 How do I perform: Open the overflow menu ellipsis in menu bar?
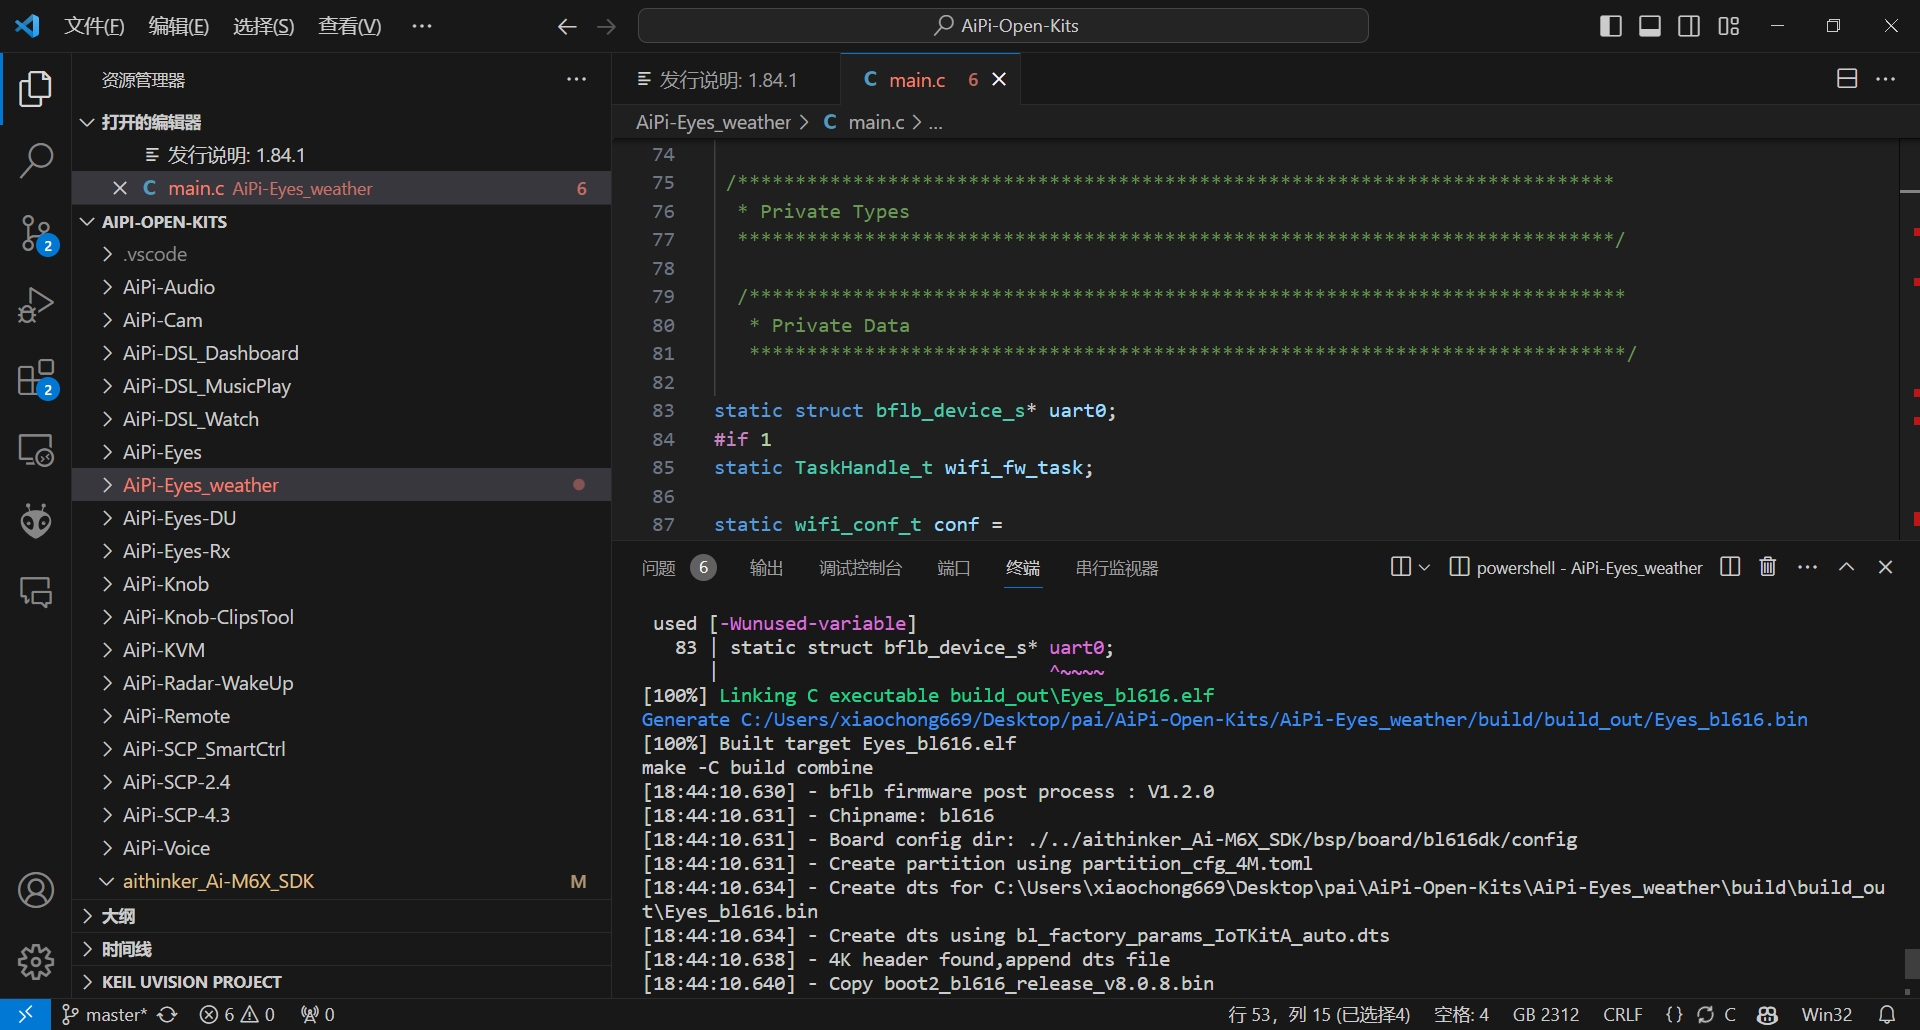click(x=422, y=27)
